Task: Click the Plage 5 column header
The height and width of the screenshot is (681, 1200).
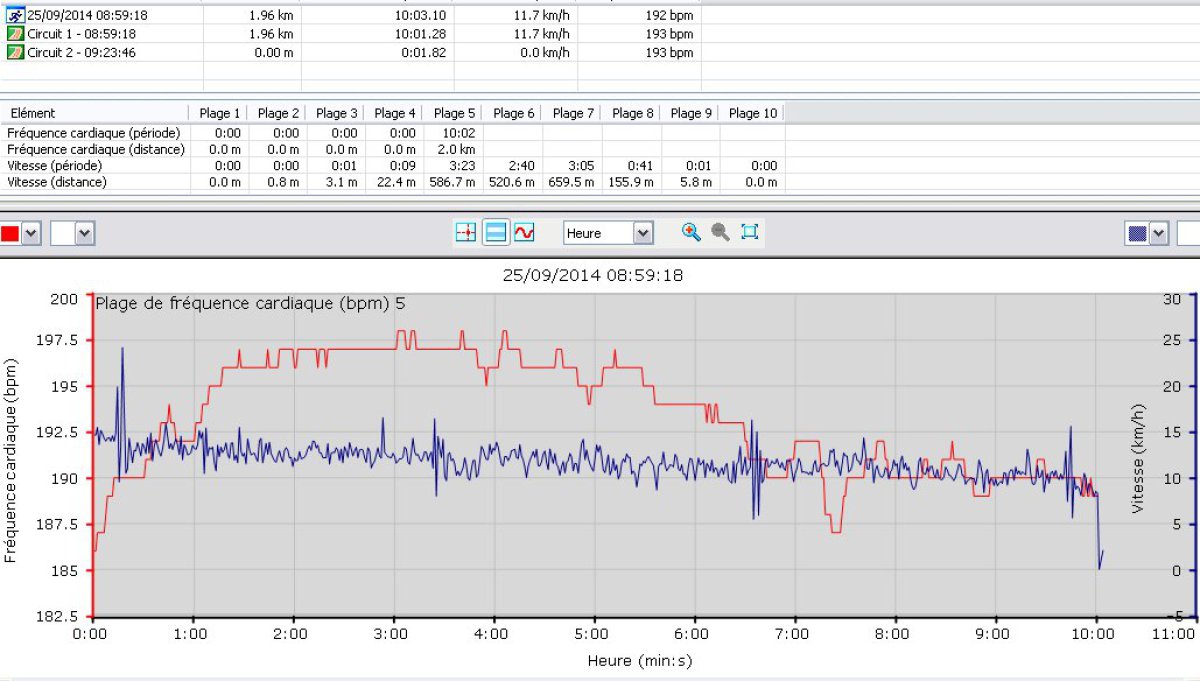Action: 455,113
